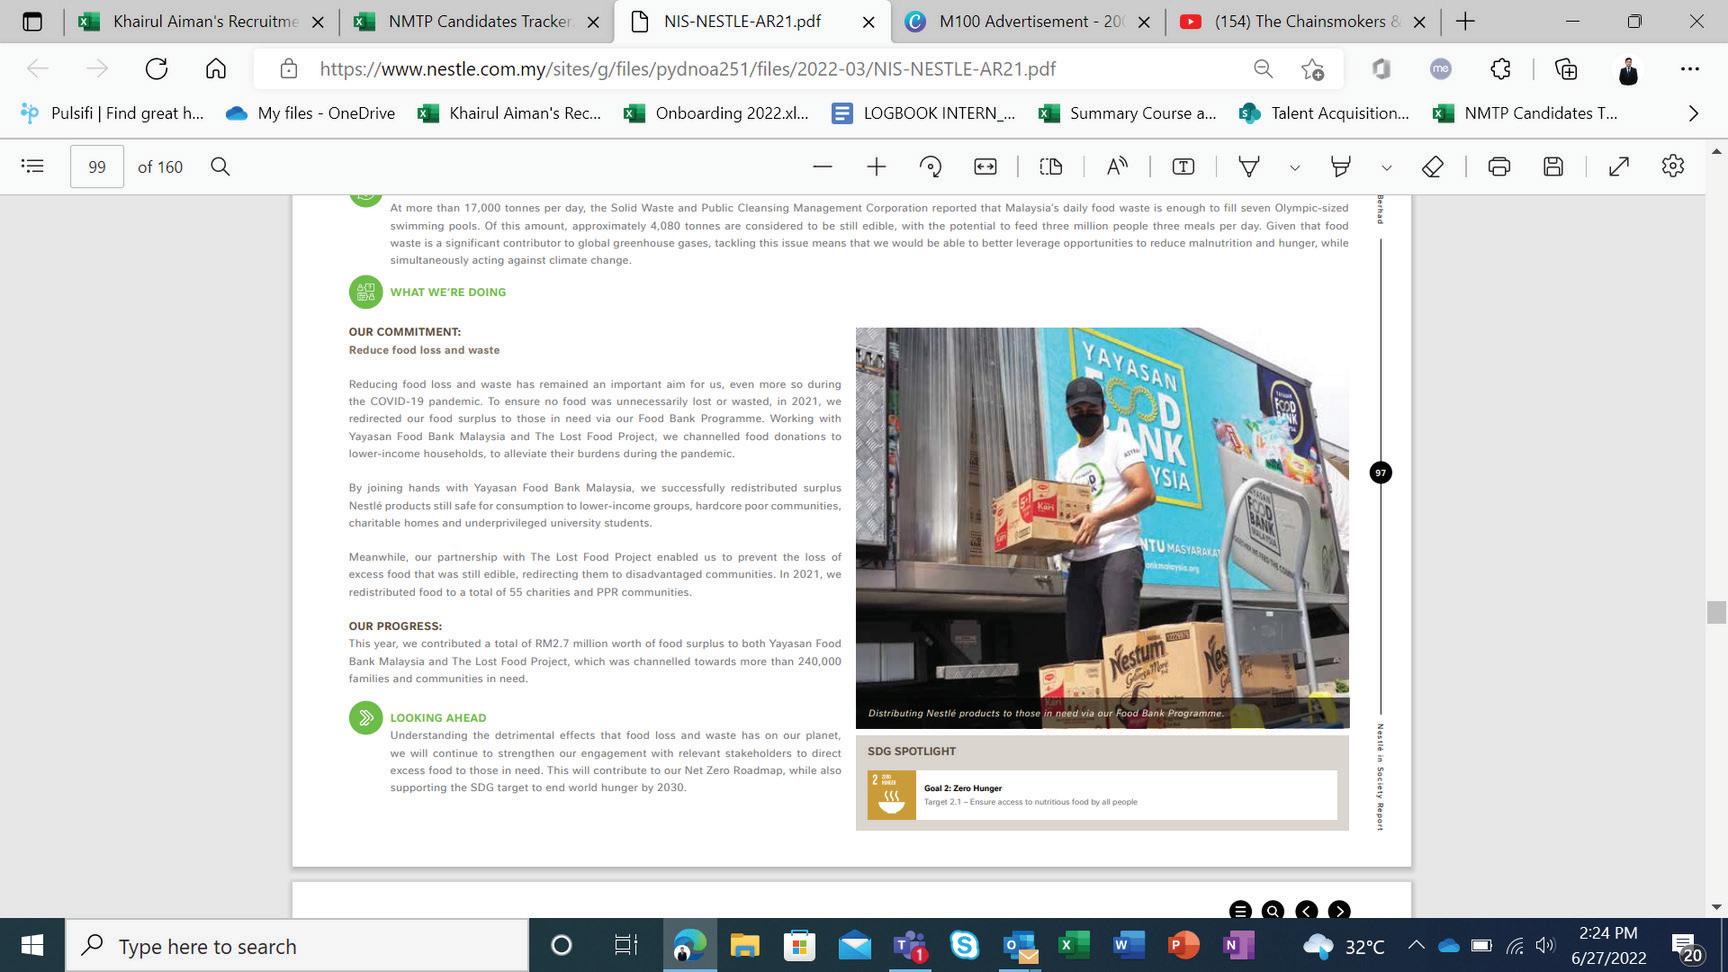Image resolution: width=1728 pixels, height=972 pixels.
Task: Toggle fit to width view
Action: pyautogui.click(x=985, y=166)
